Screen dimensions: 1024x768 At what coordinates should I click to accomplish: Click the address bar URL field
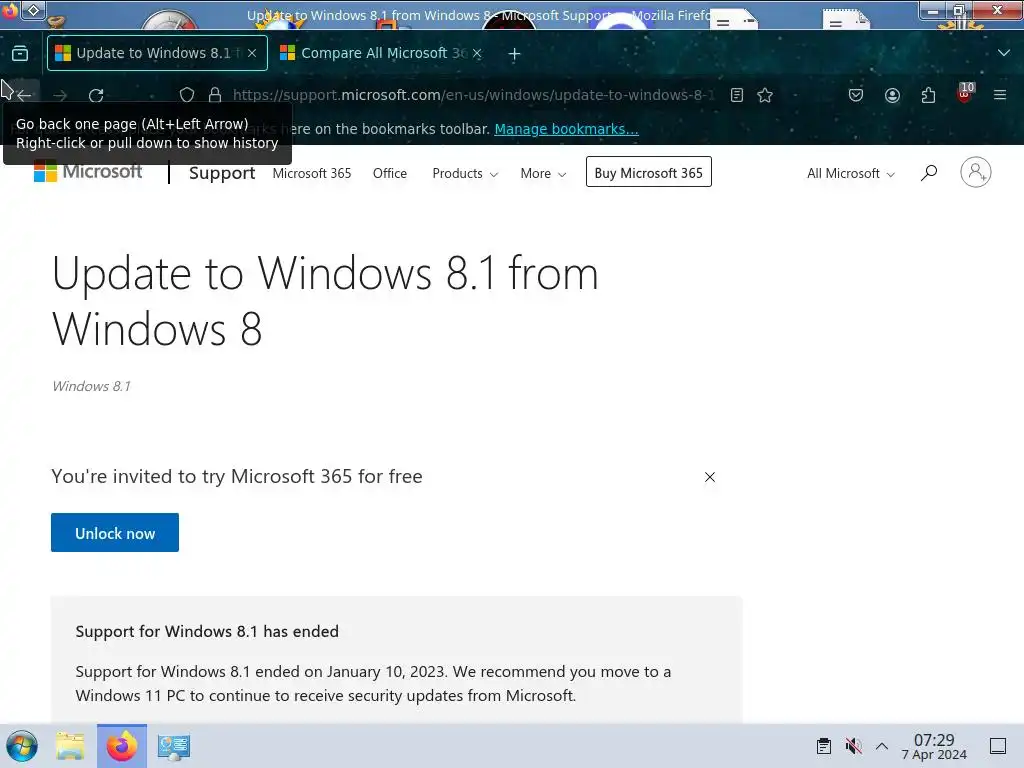point(473,95)
